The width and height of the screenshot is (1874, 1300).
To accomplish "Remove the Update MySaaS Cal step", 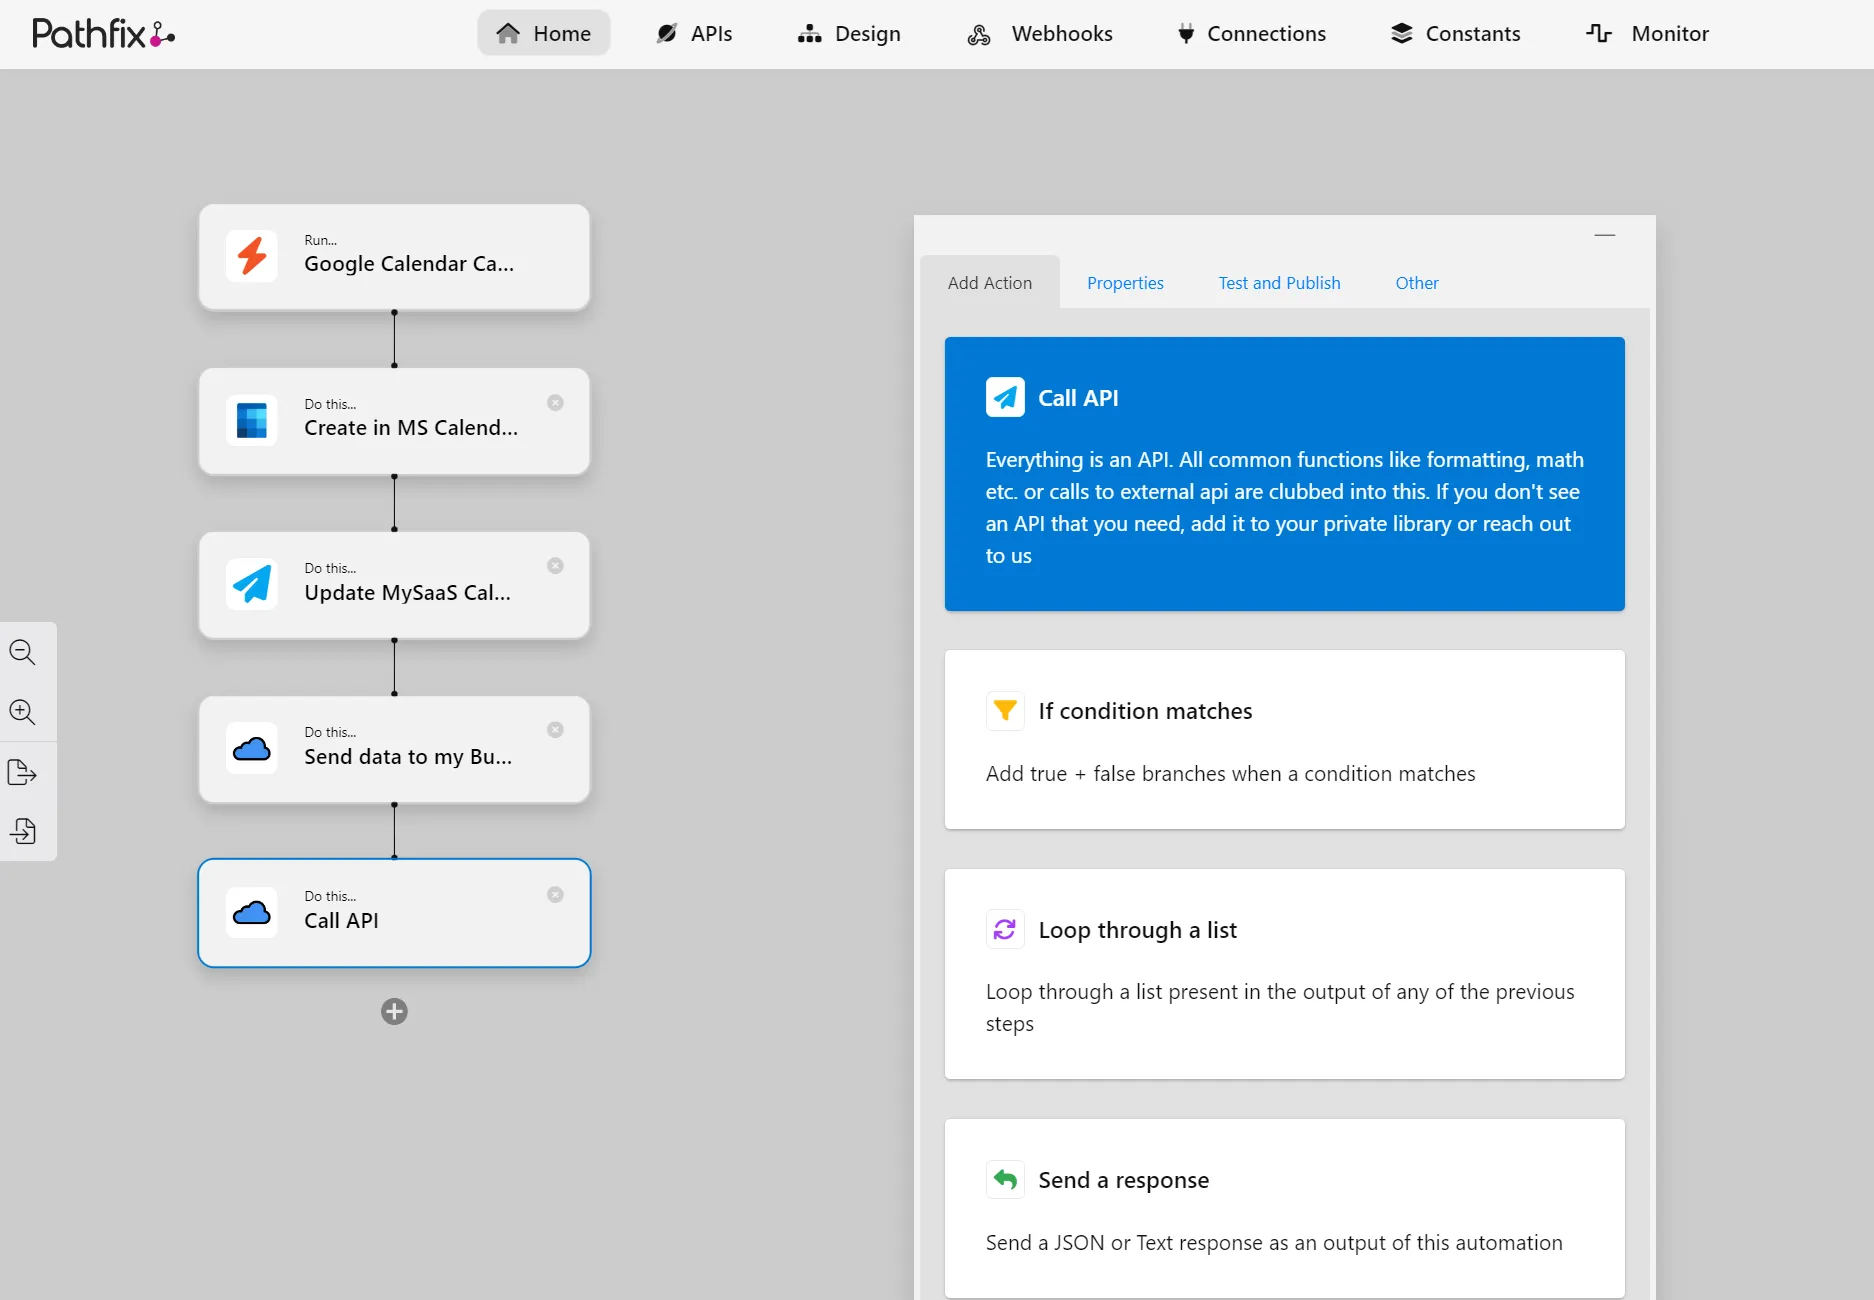I will point(555,566).
